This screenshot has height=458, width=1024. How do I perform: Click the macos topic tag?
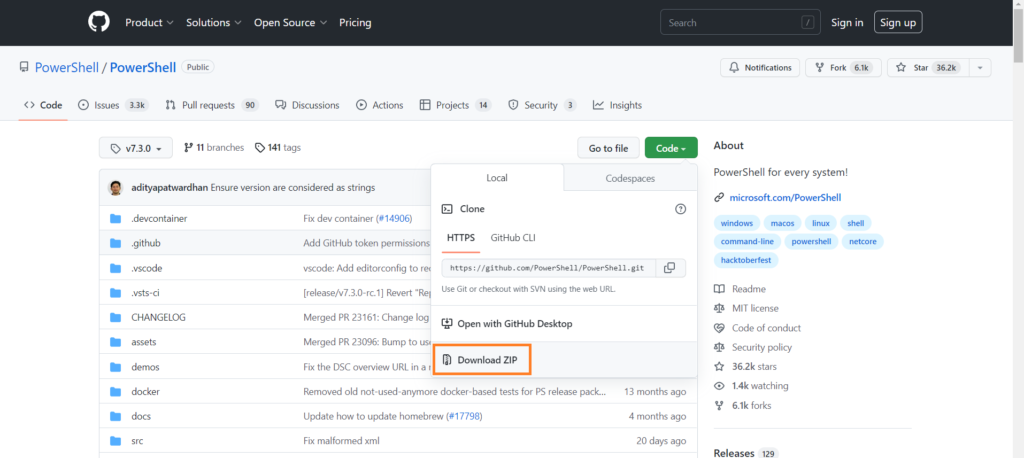pos(782,223)
